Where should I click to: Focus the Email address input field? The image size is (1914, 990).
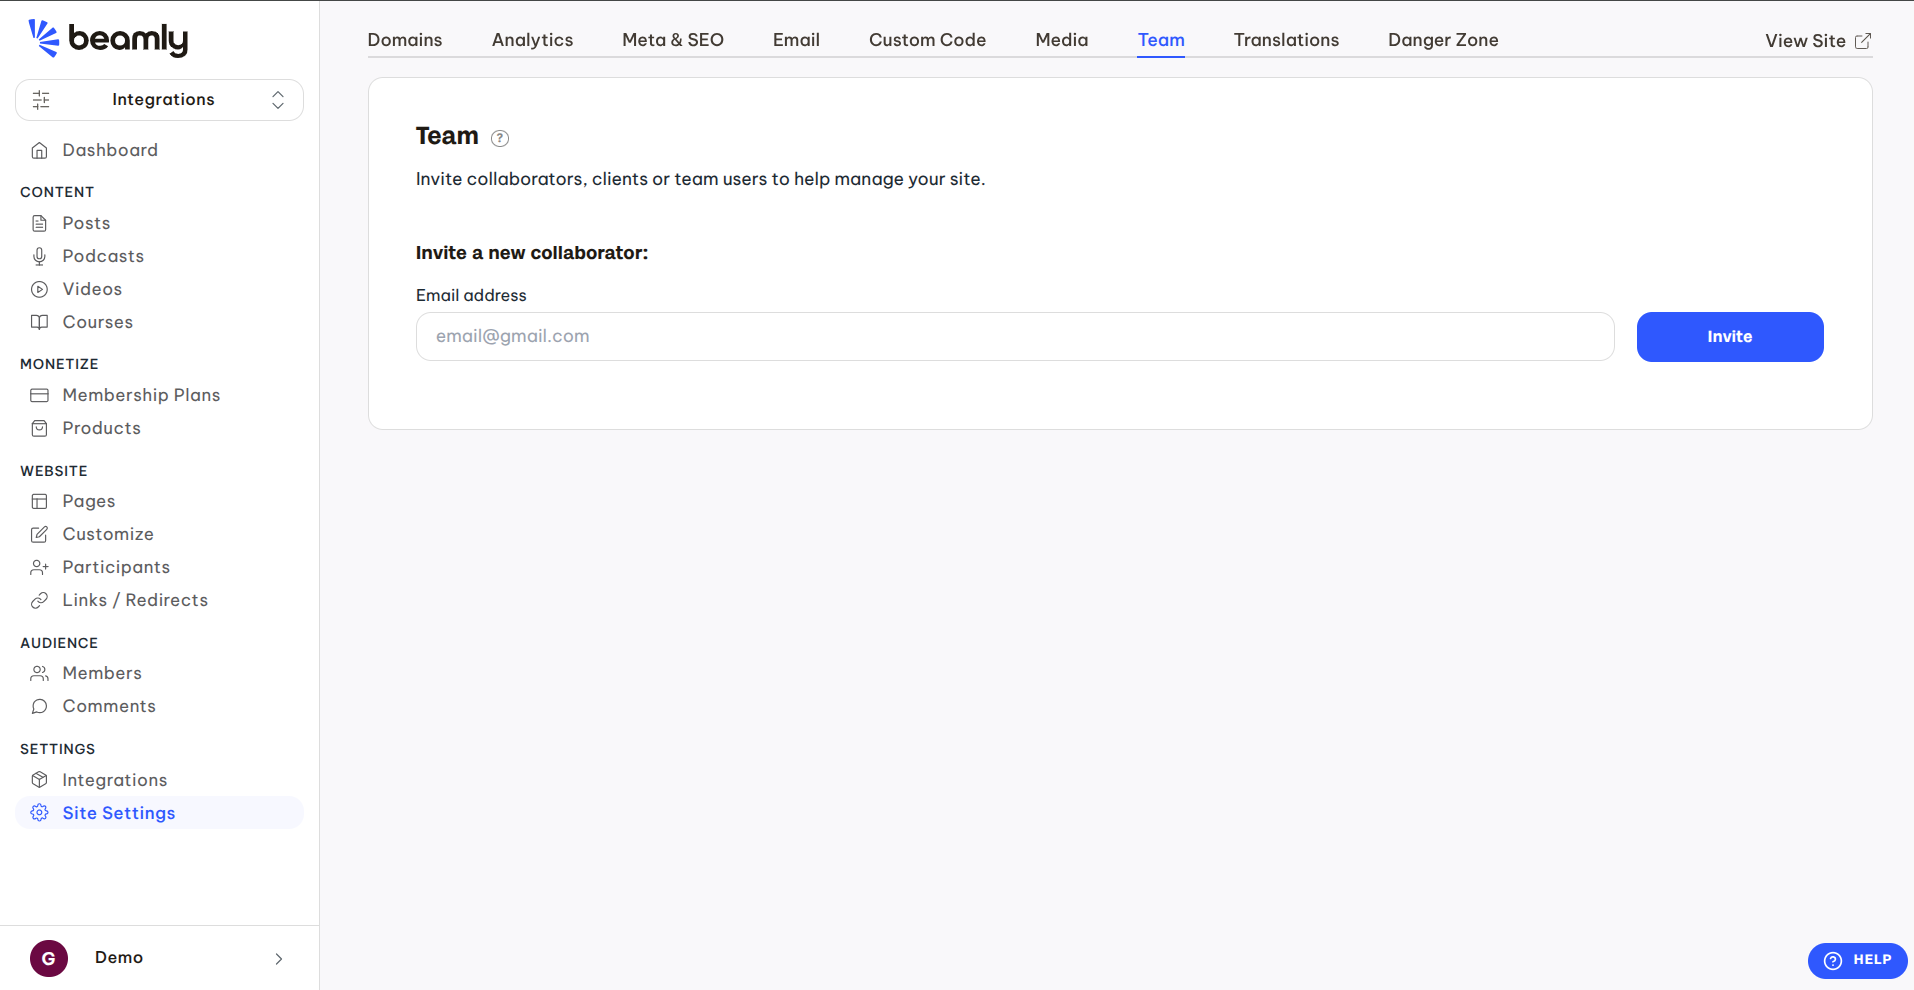(x=1015, y=337)
